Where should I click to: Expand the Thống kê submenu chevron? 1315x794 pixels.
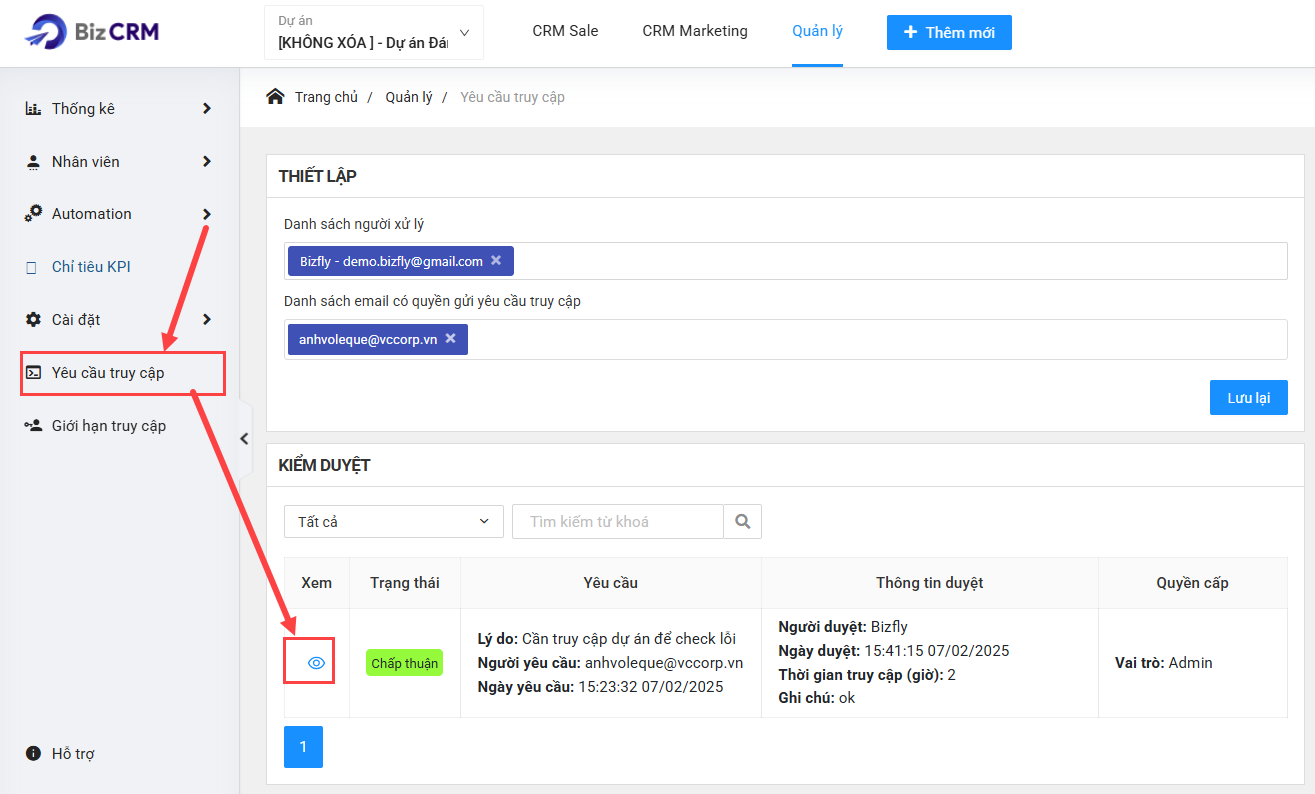click(207, 108)
